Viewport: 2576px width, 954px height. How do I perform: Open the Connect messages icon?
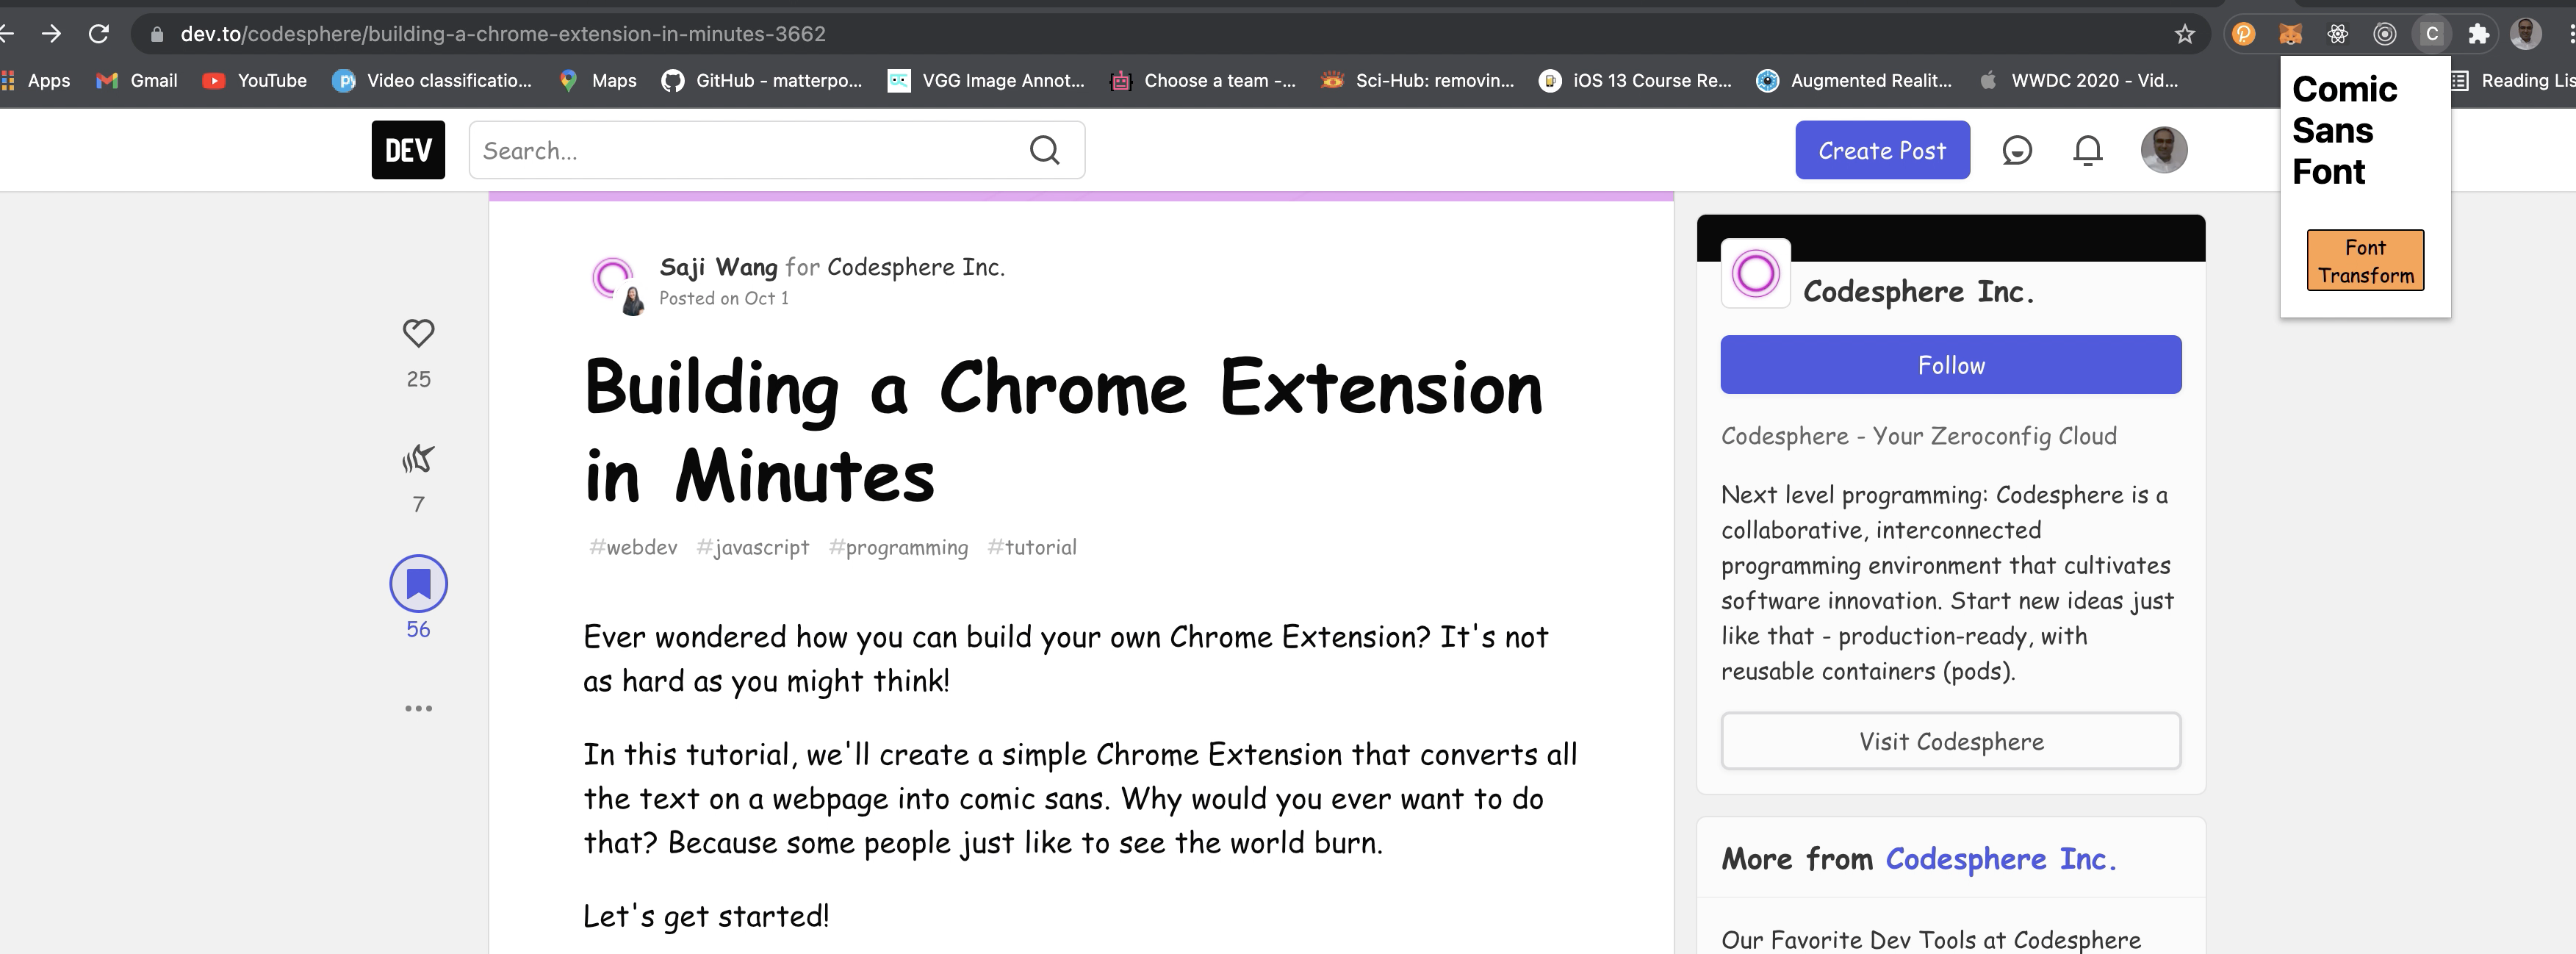point(2017,150)
